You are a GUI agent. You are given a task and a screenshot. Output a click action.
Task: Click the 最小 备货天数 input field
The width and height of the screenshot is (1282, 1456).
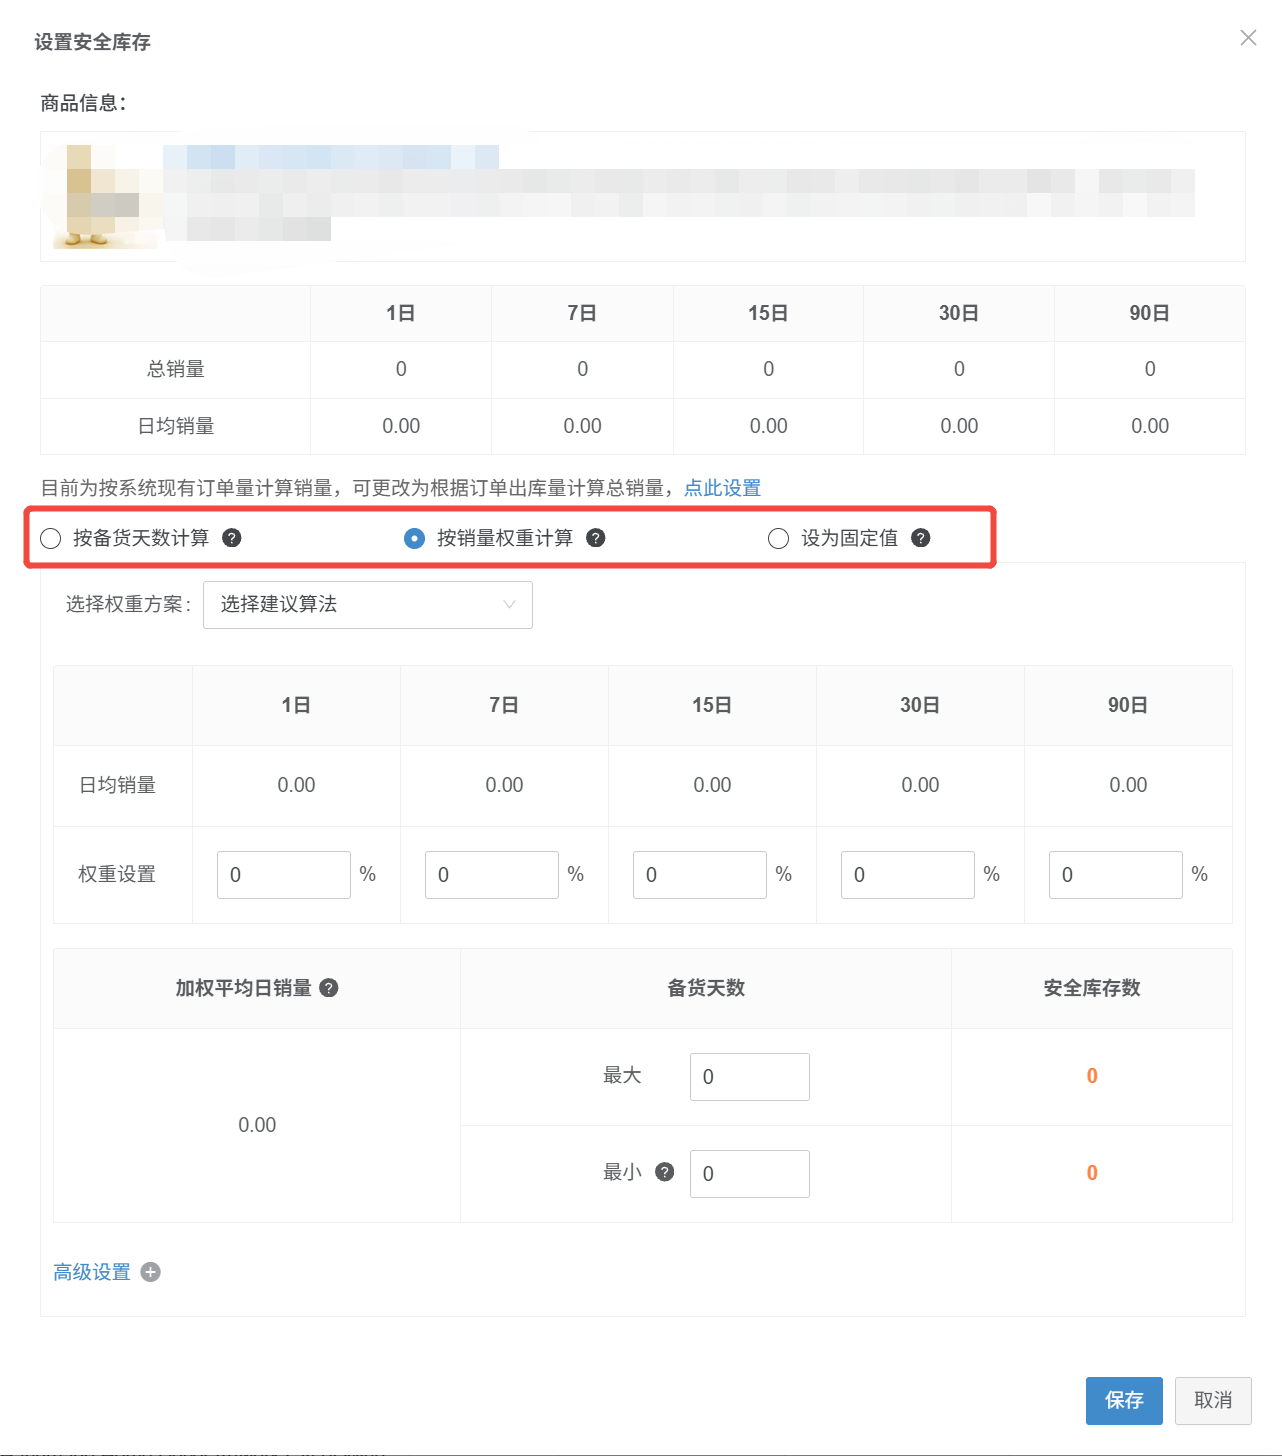750,1174
